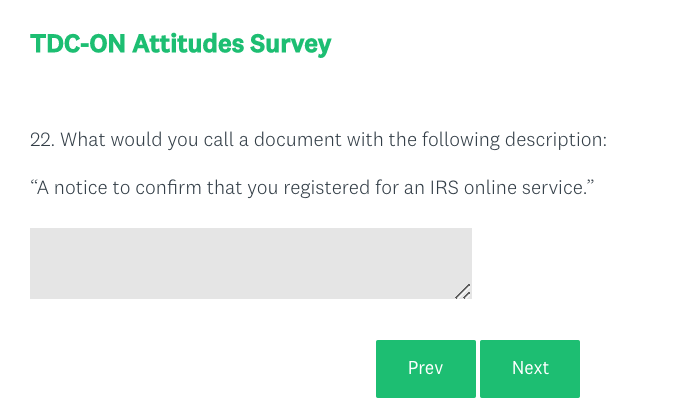Click the Prev button
The height and width of the screenshot is (420, 686).
tap(425, 368)
